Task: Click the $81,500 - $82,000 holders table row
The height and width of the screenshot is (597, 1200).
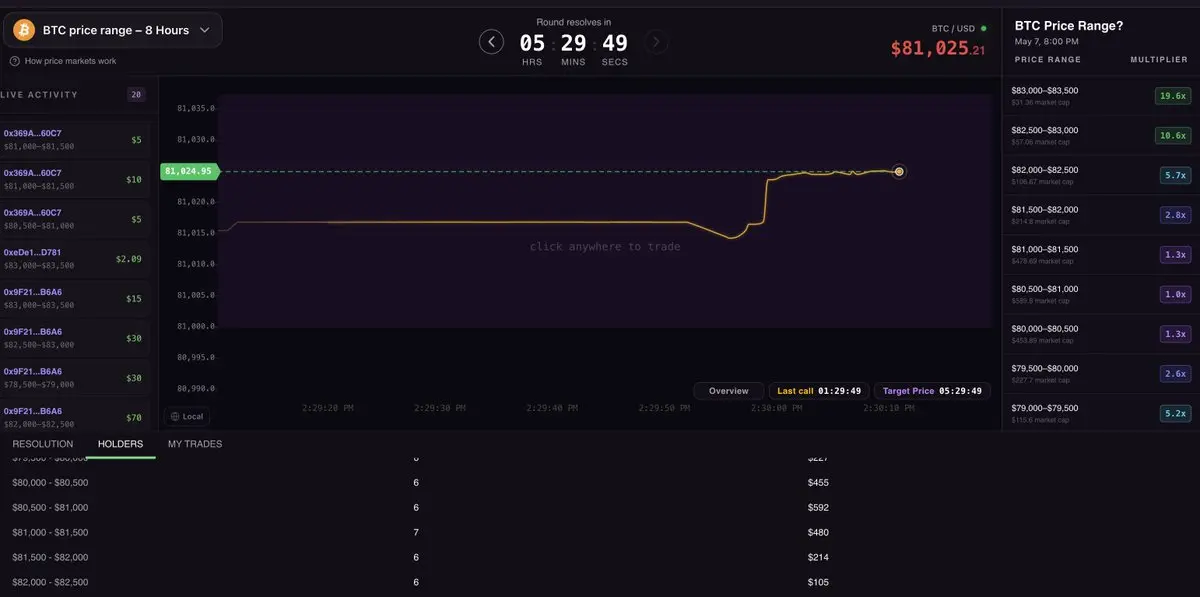Action: pos(600,557)
